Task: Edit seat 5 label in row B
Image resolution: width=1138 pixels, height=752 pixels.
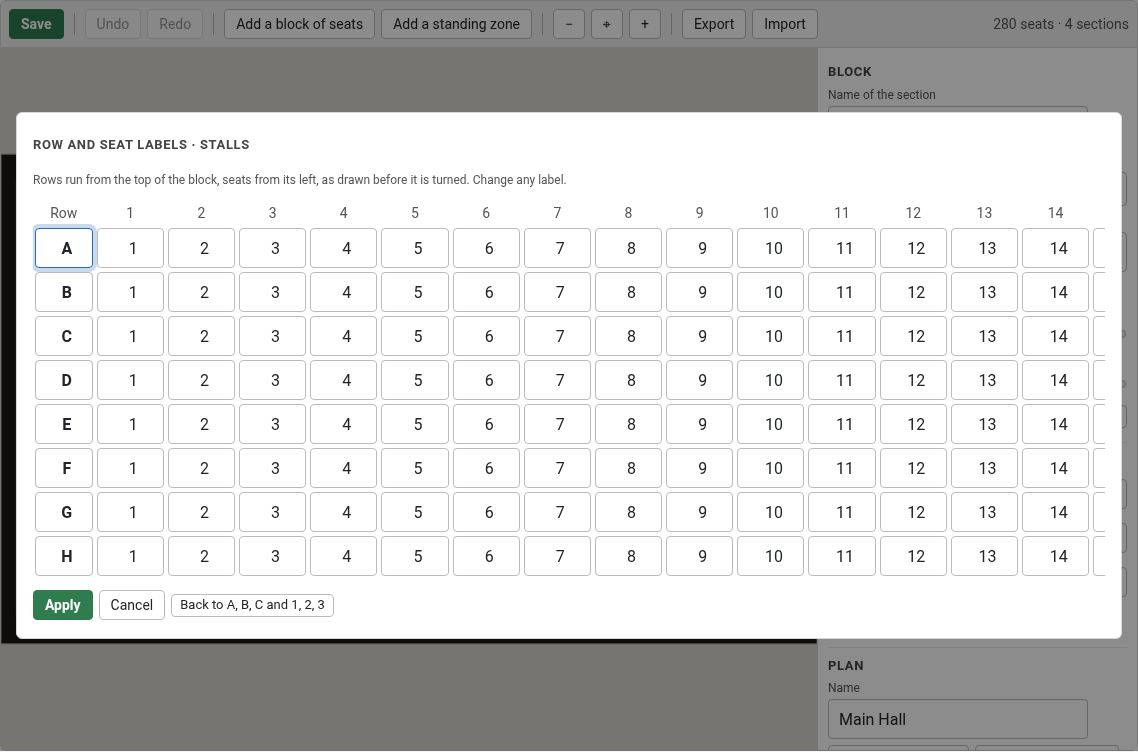Action: 415,292
